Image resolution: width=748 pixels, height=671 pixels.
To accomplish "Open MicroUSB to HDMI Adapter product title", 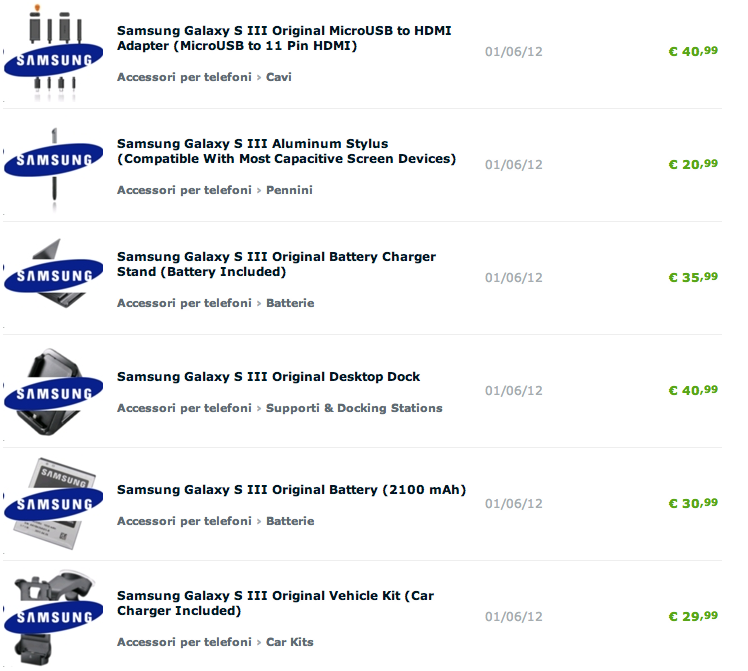I will 284,38.
